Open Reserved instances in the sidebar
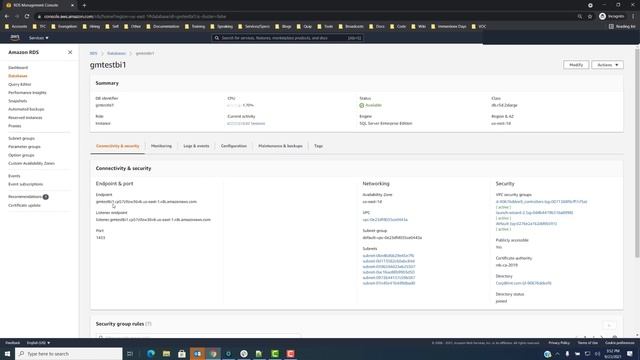 pos(25,118)
